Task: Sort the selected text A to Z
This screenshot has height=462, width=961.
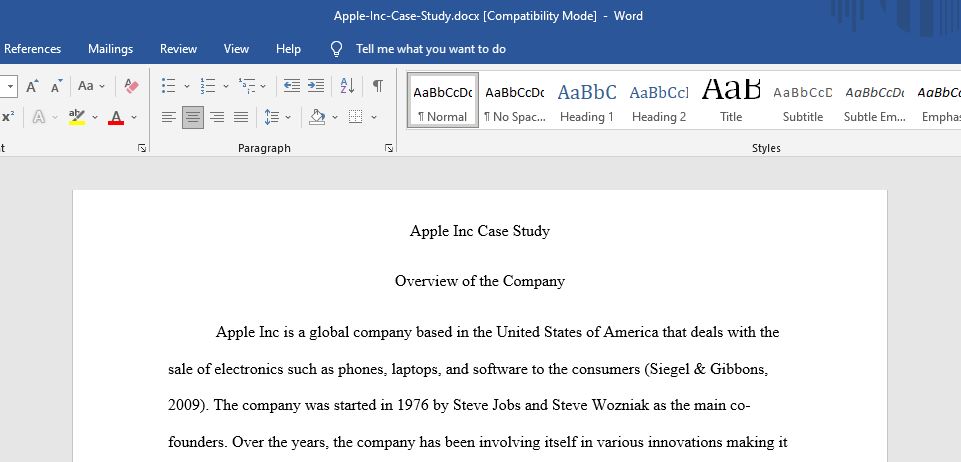Action: point(347,86)
